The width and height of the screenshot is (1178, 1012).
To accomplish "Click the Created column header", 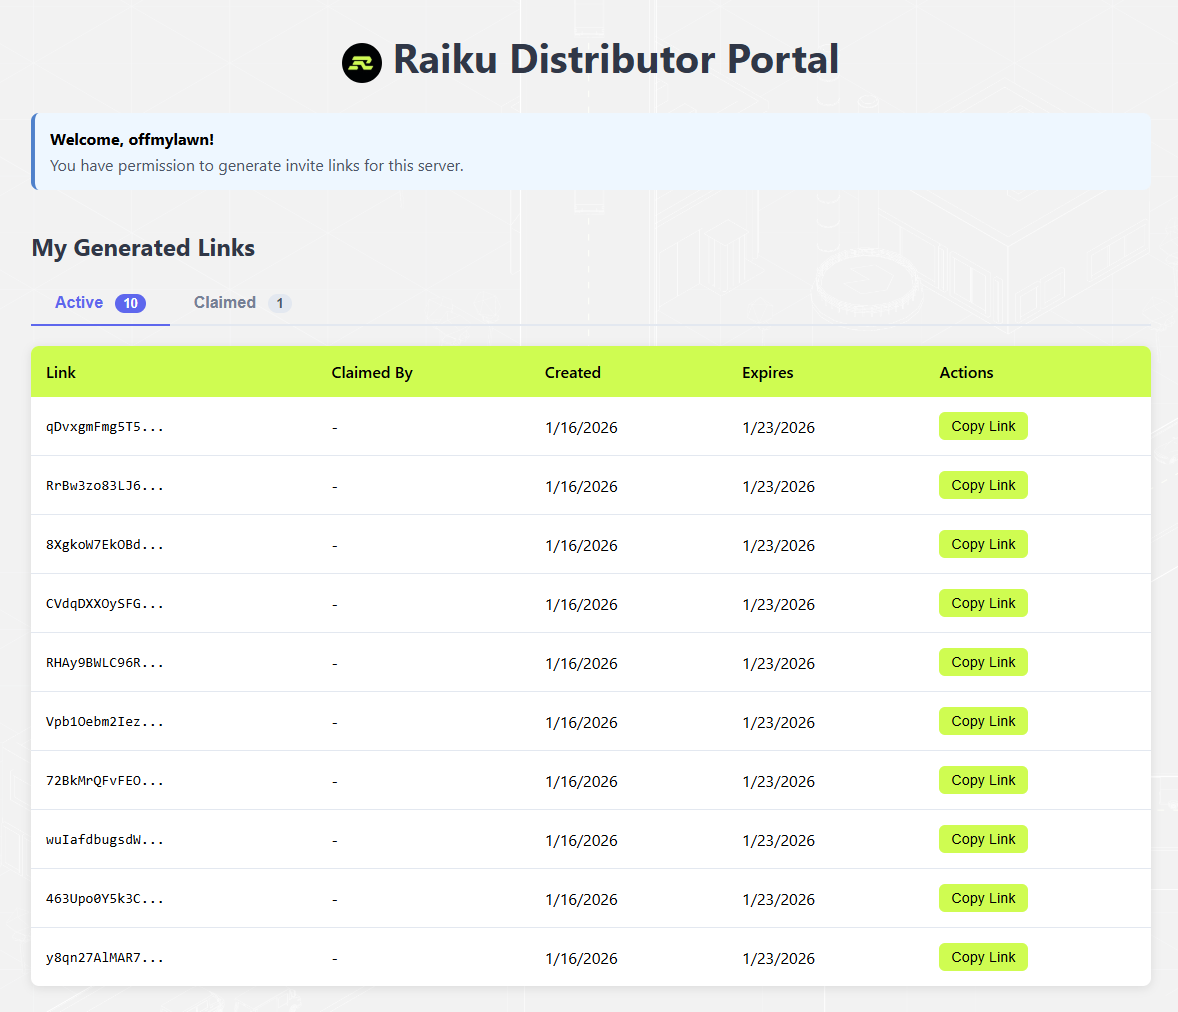I will [572, 372].
